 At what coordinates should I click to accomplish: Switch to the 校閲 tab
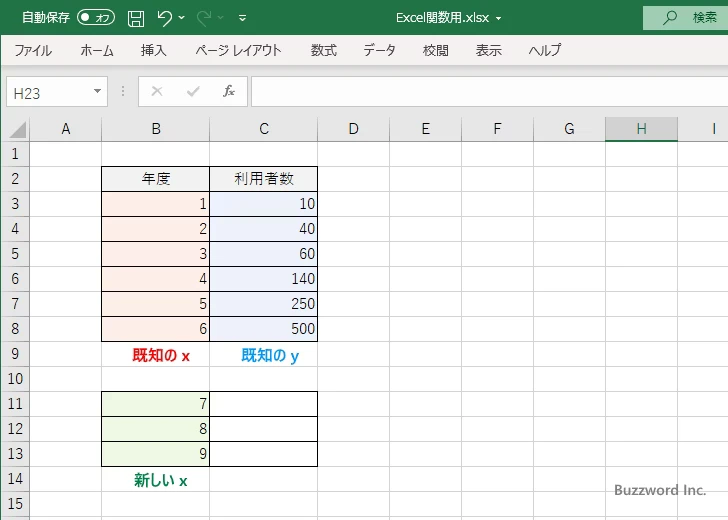click(x=436, y=50)
